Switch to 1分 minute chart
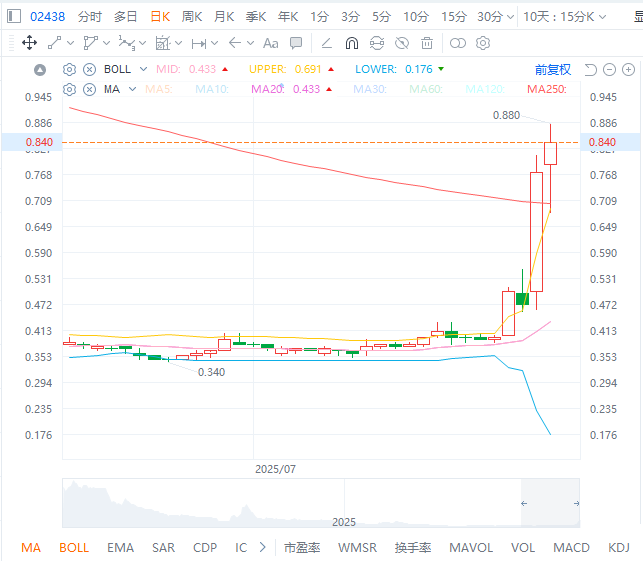This screenshot has width=643, height=561. pos(319,16)
